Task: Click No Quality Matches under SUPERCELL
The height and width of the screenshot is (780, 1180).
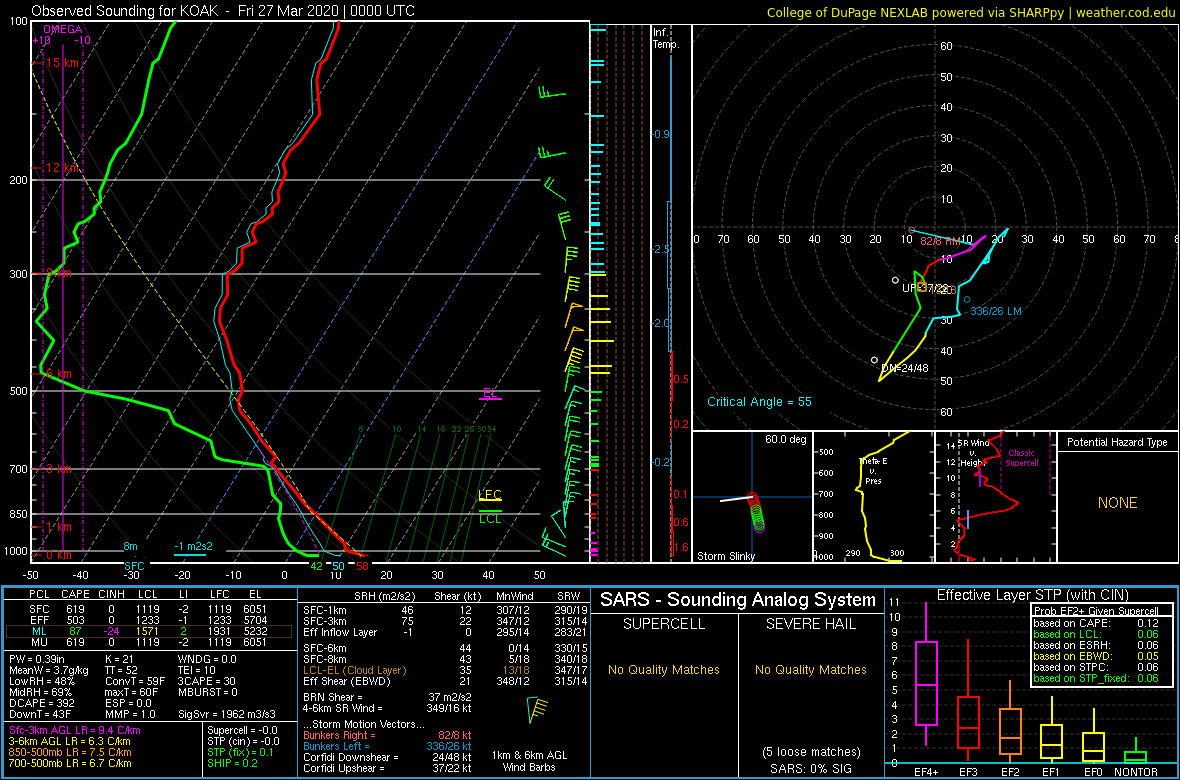Action: [664, 669]
